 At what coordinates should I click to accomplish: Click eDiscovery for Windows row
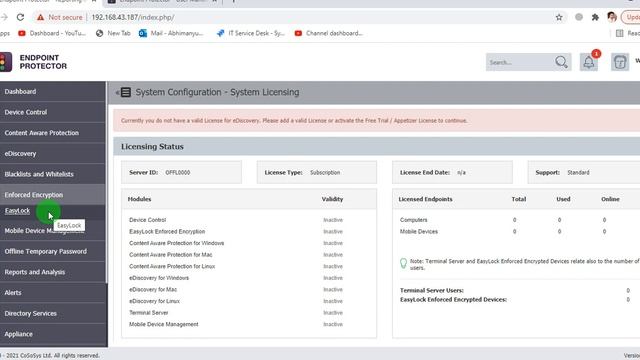click(249, 278)
